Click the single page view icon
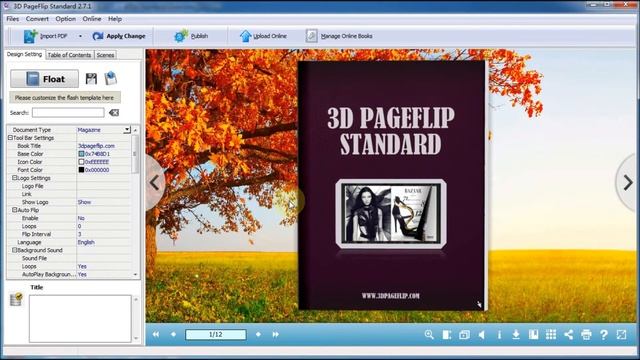640x360 pixels. click(x=447, y=335)
